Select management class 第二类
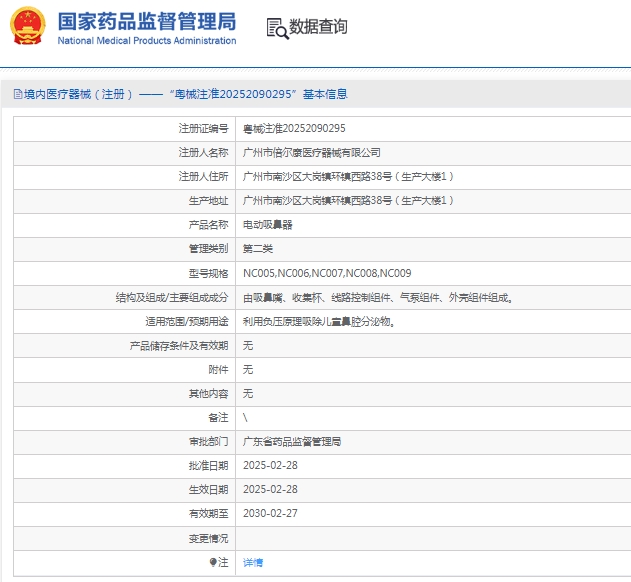 pos(258,249)
